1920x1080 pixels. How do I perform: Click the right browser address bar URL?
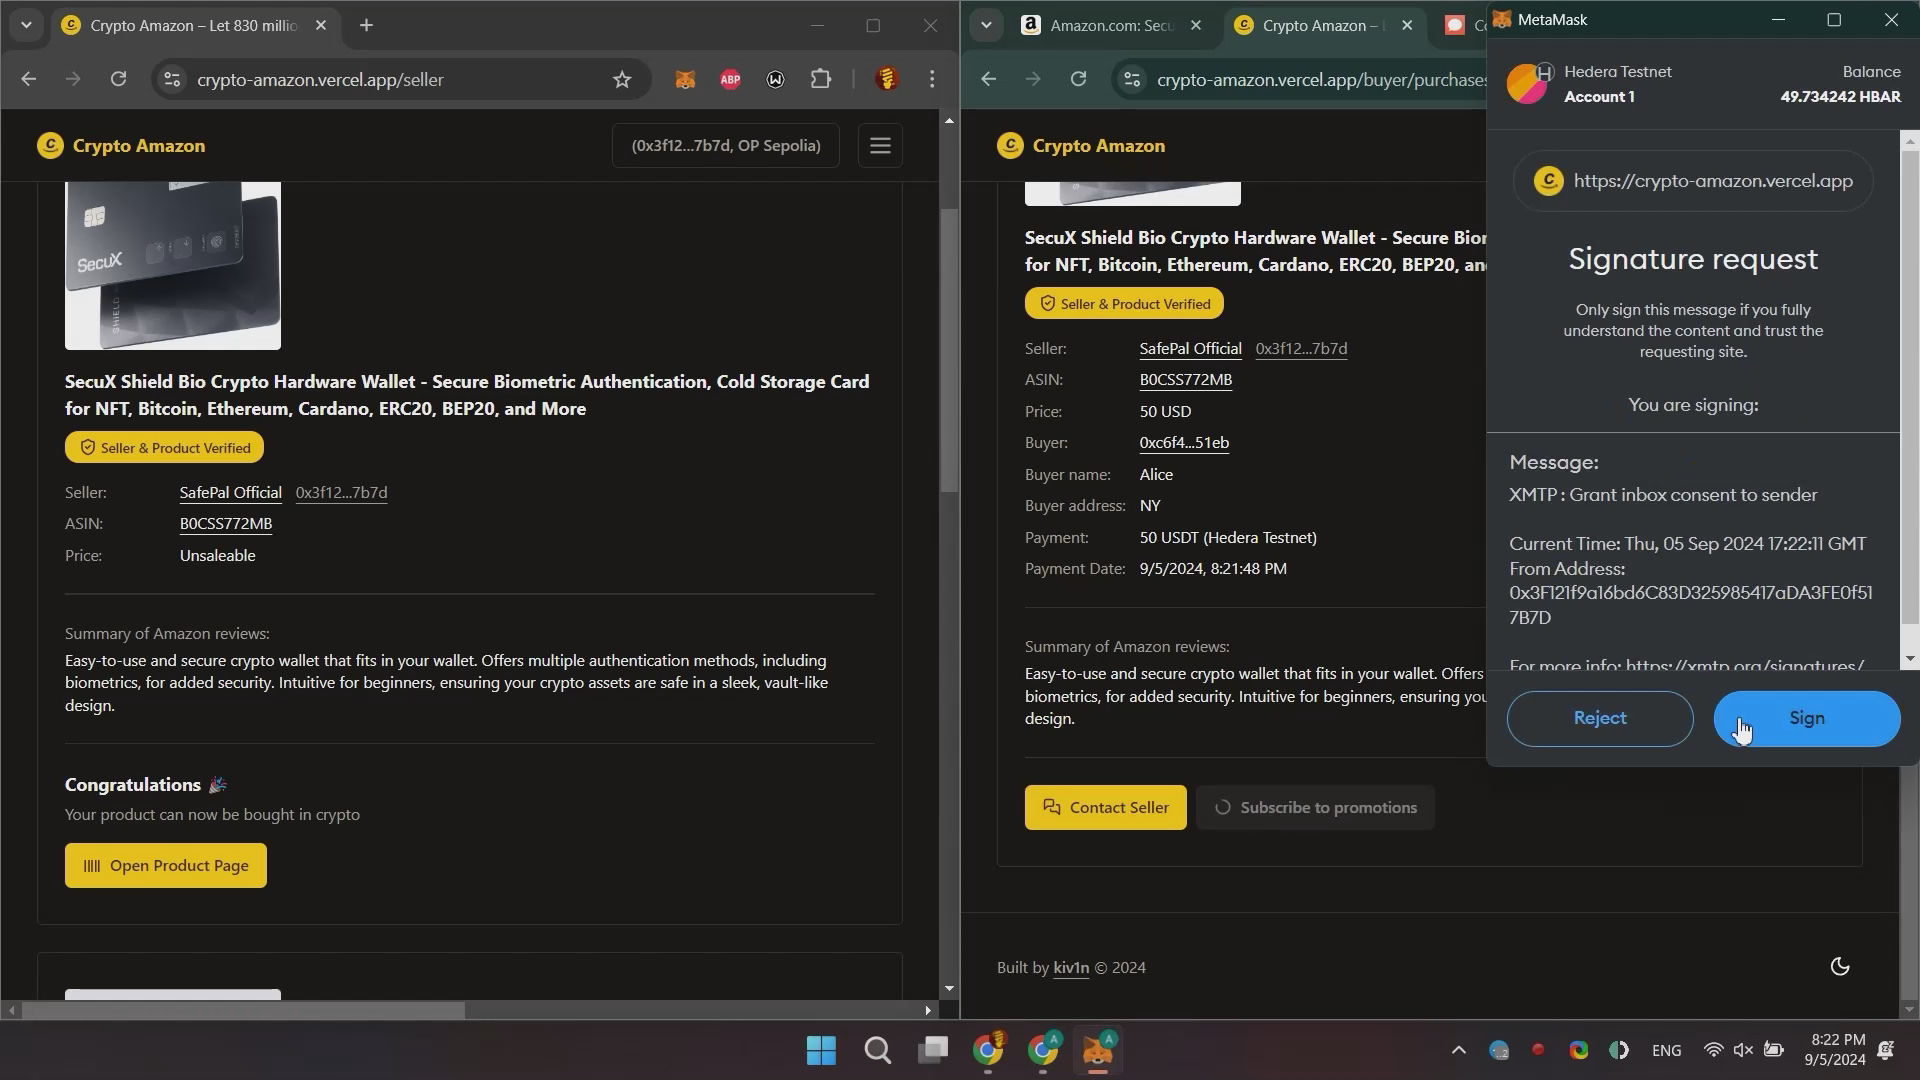1320,79
